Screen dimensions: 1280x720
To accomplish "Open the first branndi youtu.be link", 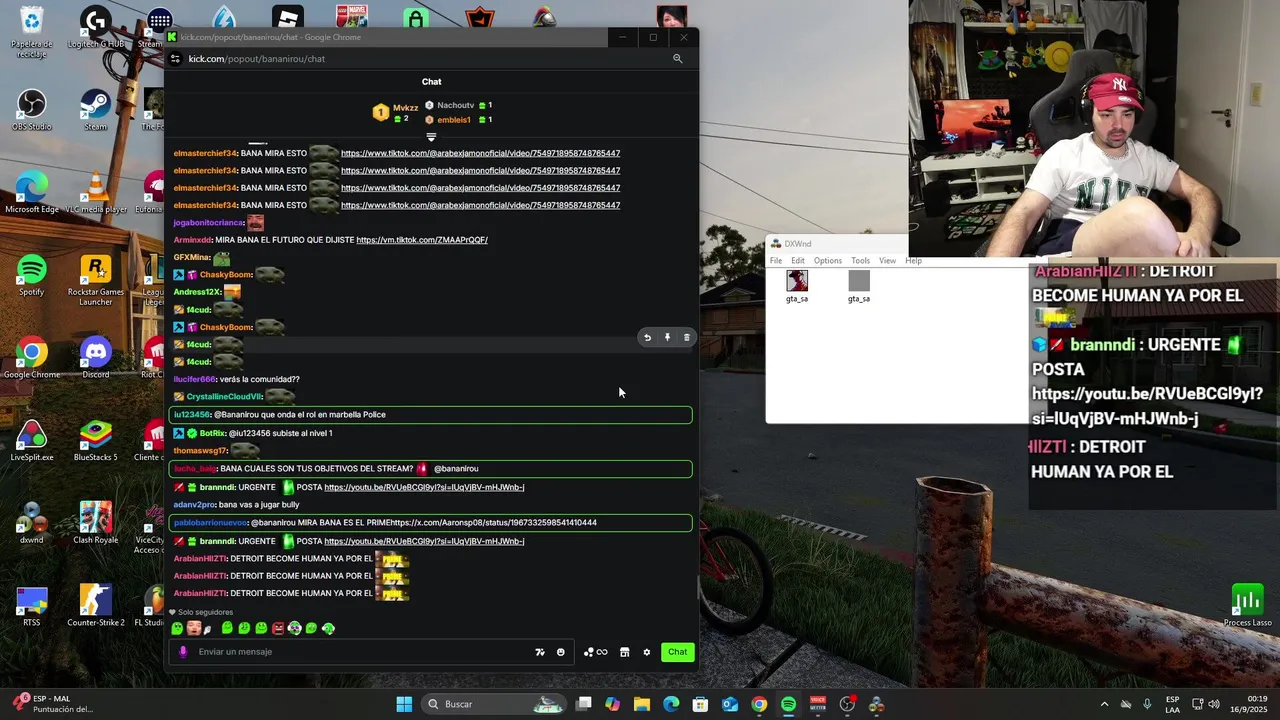I will 424,487.
